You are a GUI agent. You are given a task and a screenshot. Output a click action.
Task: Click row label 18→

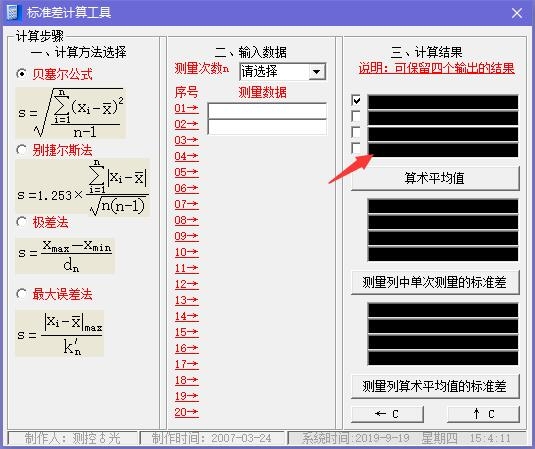pyautogui.click(x=186, y=380)
